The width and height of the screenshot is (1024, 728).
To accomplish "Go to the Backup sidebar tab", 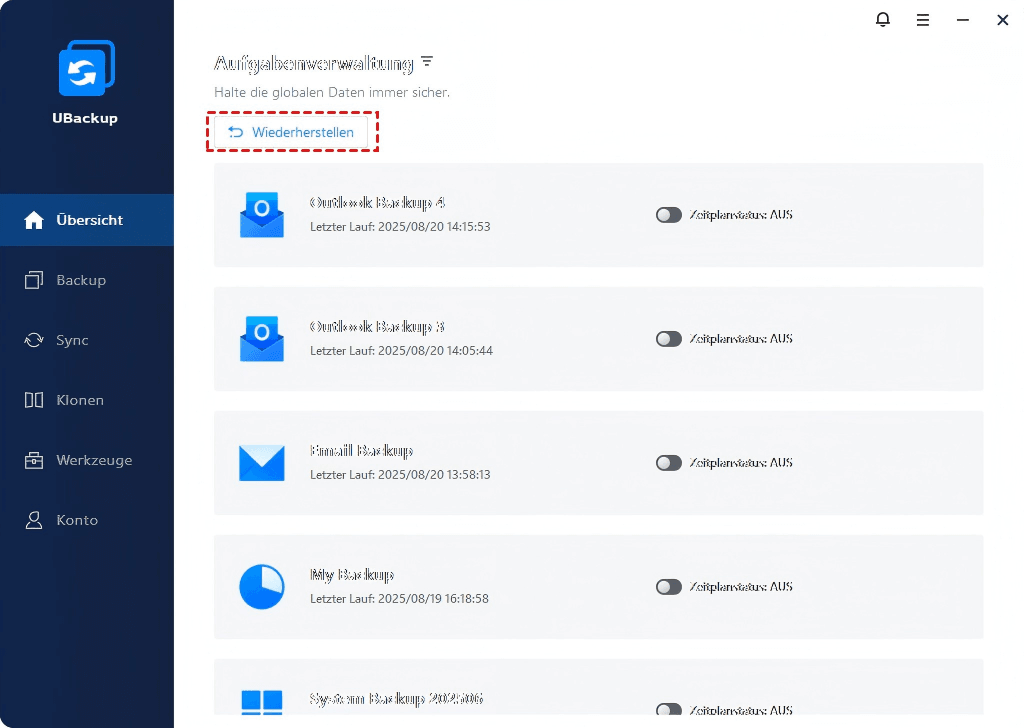I will (x=80, y=280).
